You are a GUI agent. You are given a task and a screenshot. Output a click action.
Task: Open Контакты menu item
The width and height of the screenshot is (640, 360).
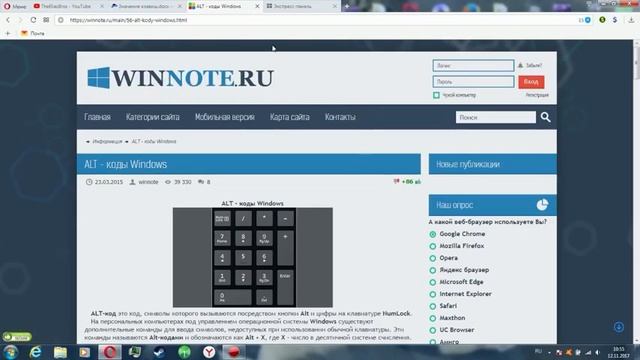340,117
